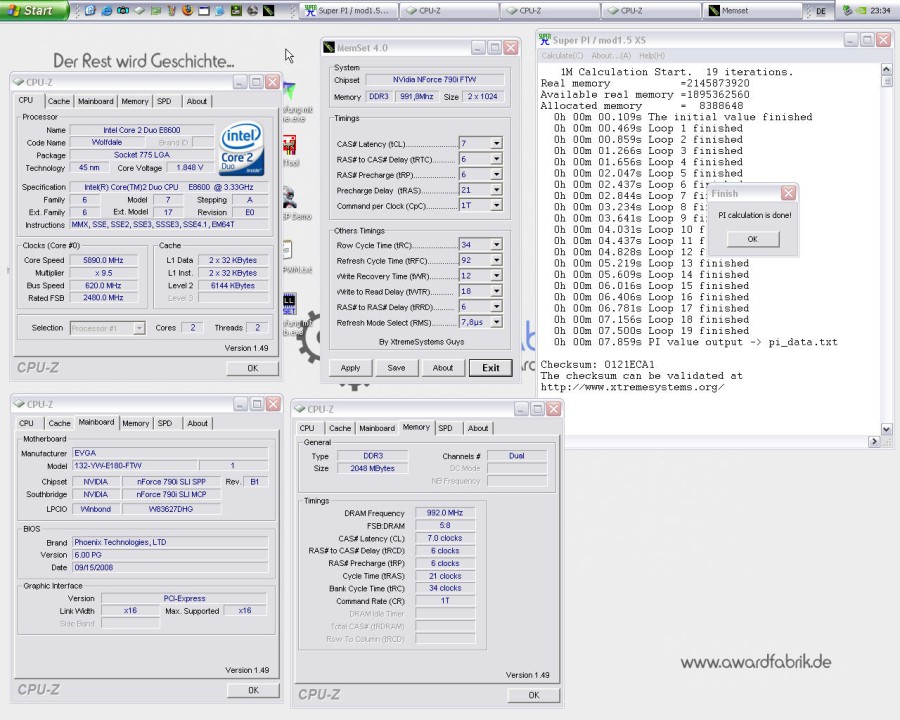
Task: Open the About tab in top CPU-Z window
Action: click(x=197, y=101)
